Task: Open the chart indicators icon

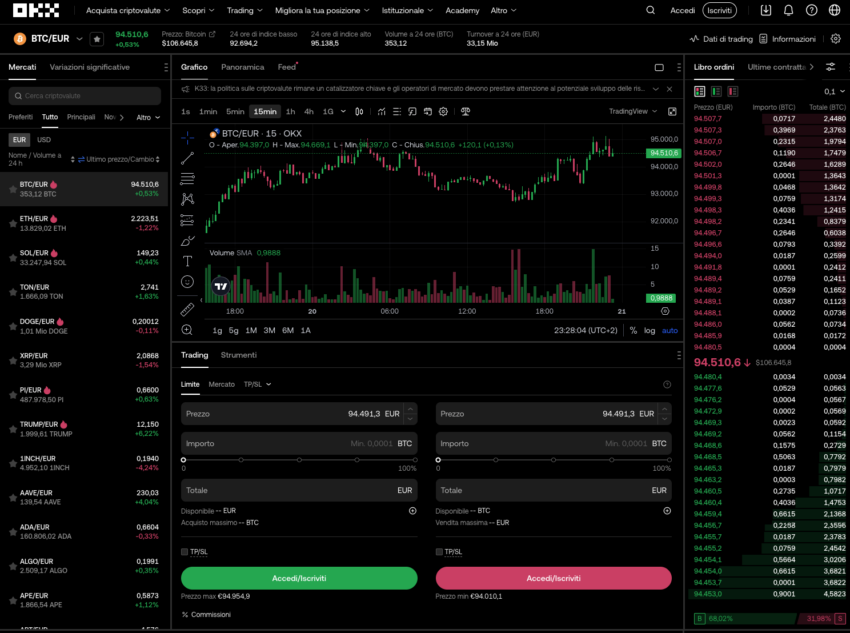Action: 382,112
